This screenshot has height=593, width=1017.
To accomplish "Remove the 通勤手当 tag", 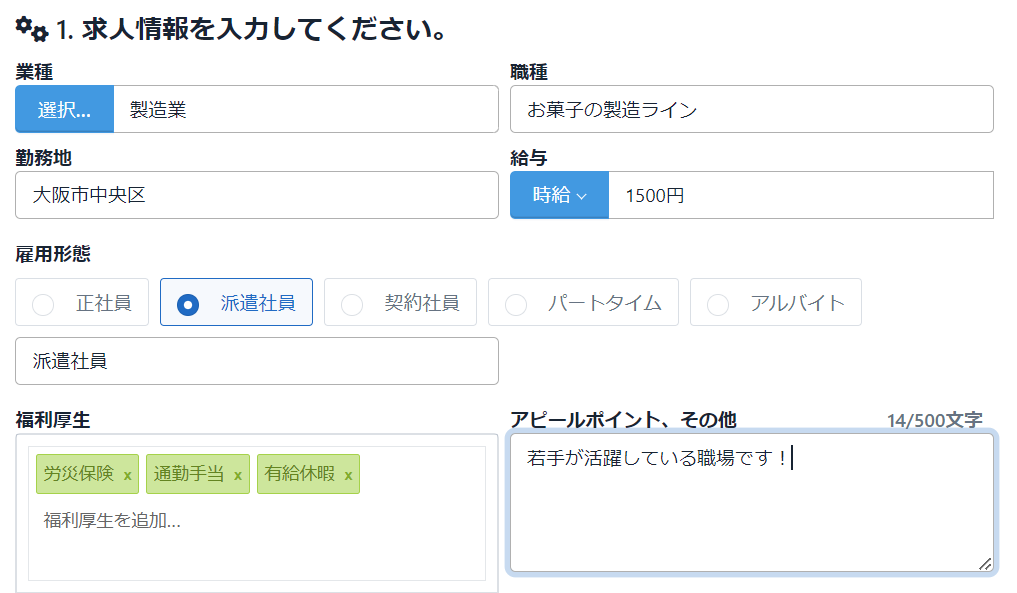I will [x=238, y=475].
